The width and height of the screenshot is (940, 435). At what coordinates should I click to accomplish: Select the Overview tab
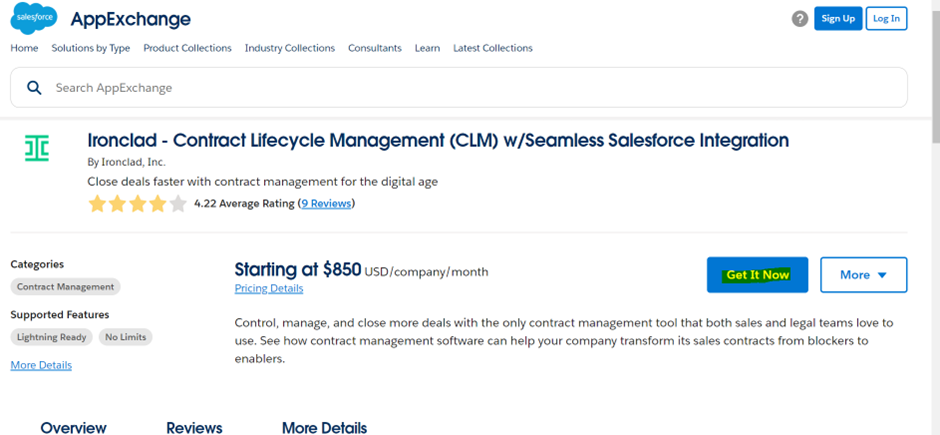click(73, 427)
